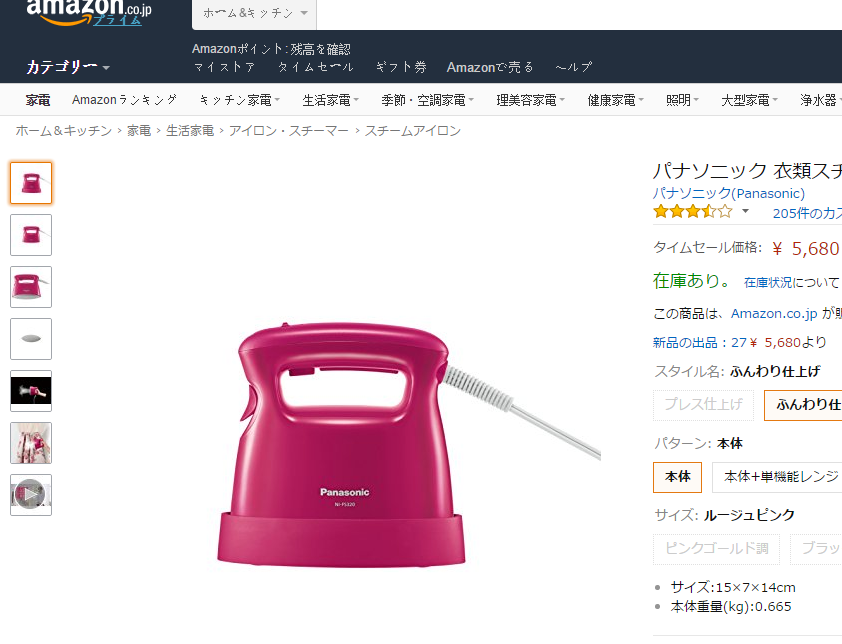Open the ホーム&キッチン search category dropdown
The width and height of the screenshot is (842, 644).
tap(255, 13)
